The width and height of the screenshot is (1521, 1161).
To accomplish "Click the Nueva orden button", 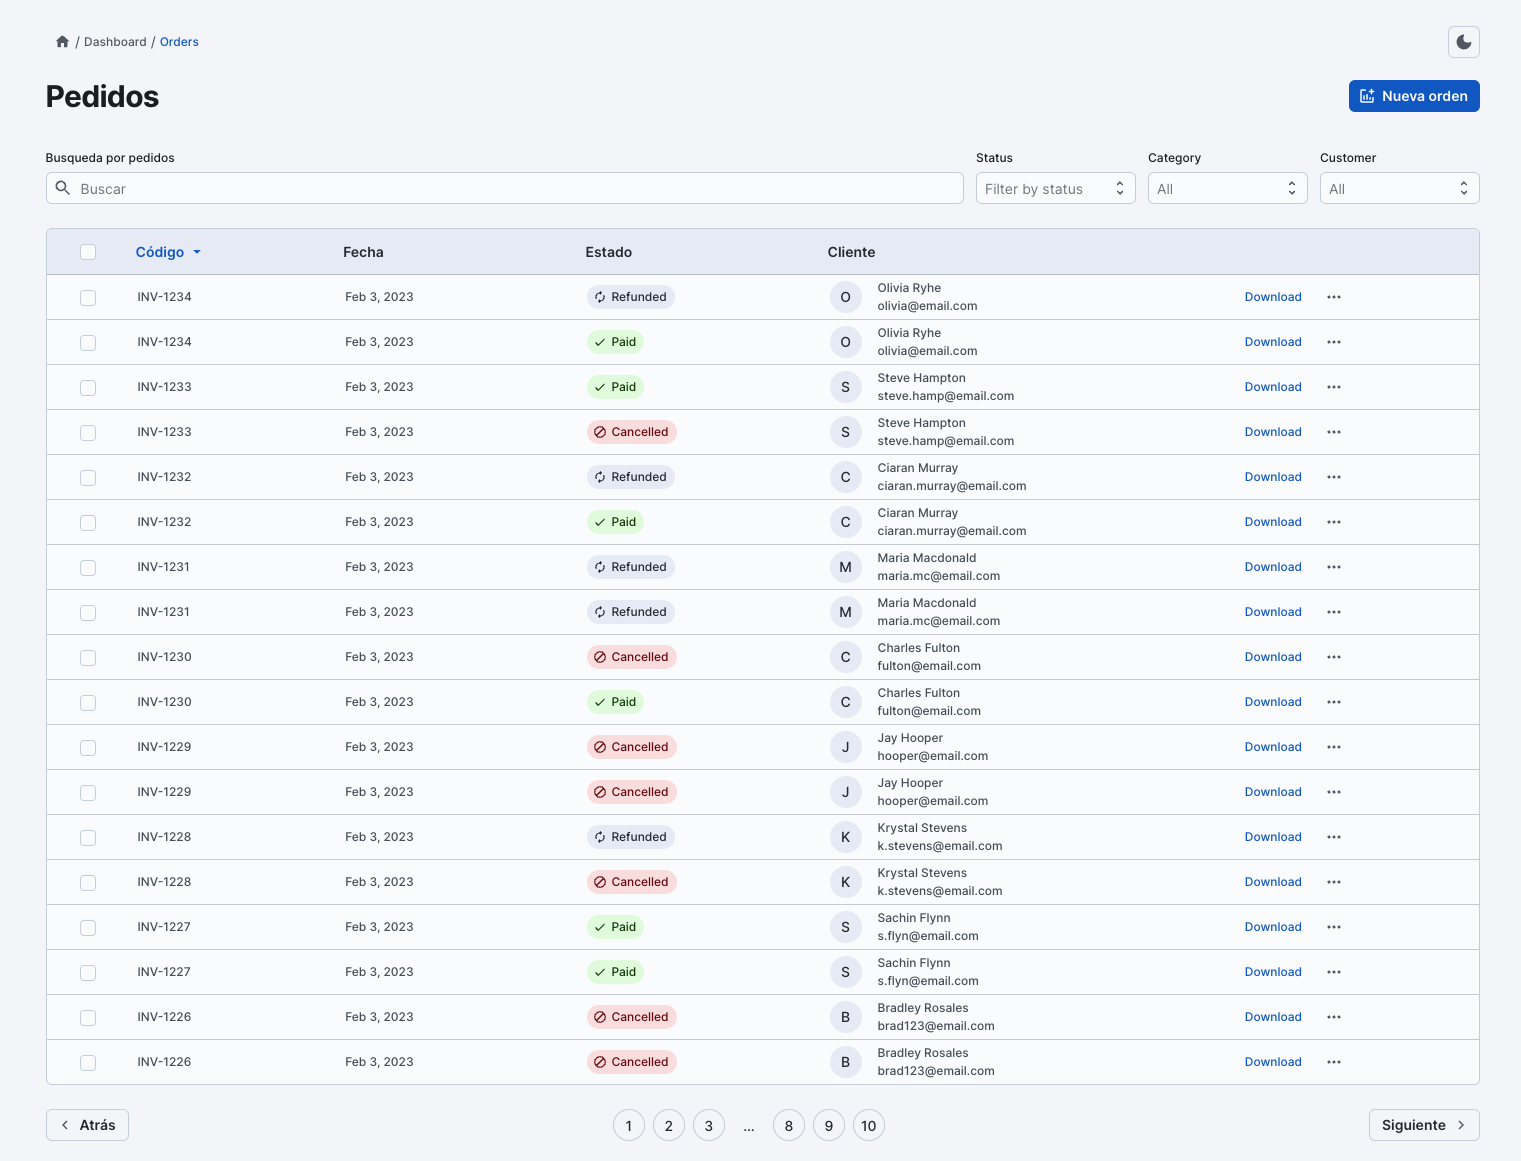I will tap(1413, 96).
